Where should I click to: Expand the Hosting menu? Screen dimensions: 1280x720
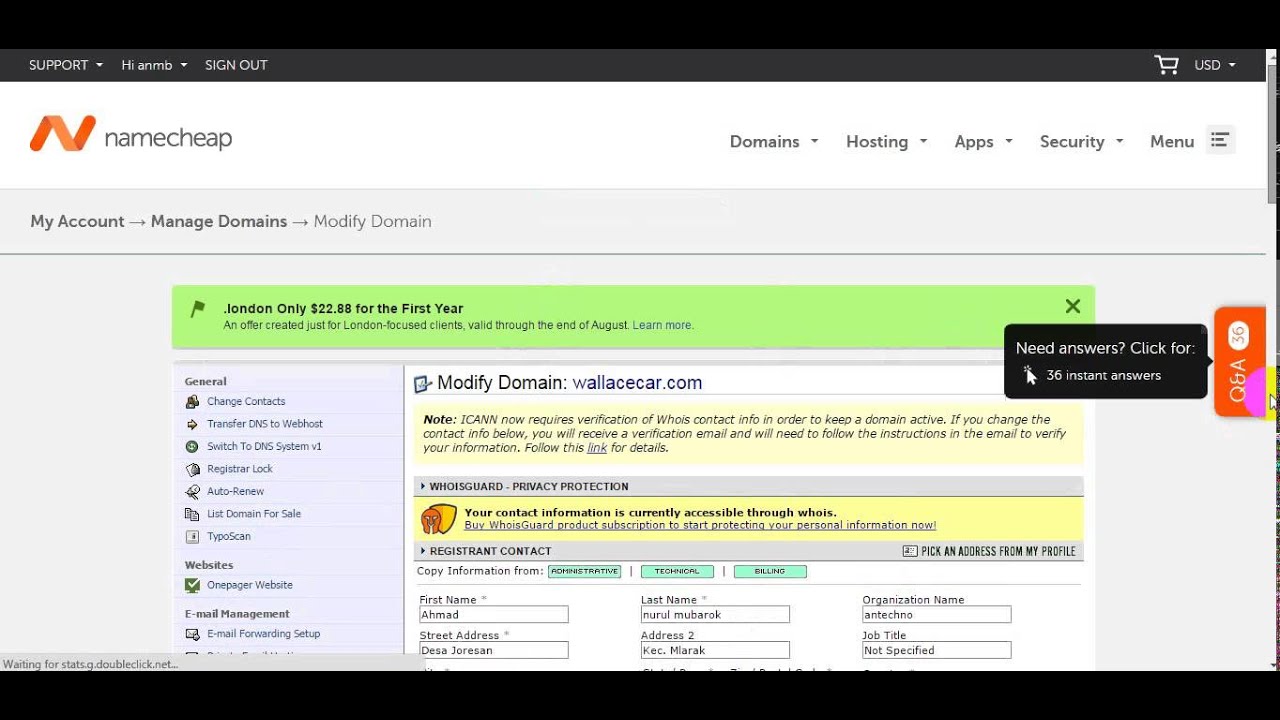click(x=887, y=141)
